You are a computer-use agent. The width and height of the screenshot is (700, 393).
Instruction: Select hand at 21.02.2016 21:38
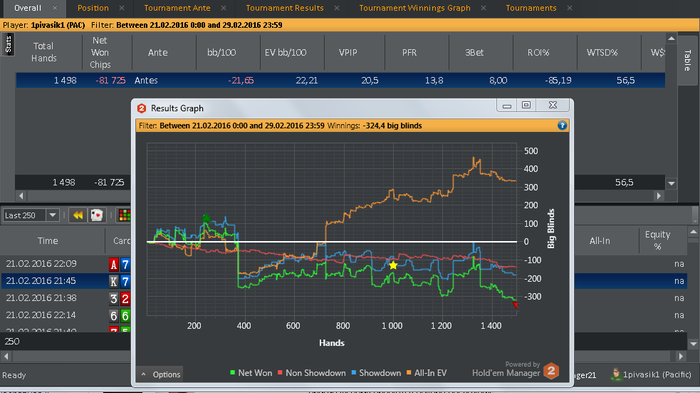pos(41,298)
